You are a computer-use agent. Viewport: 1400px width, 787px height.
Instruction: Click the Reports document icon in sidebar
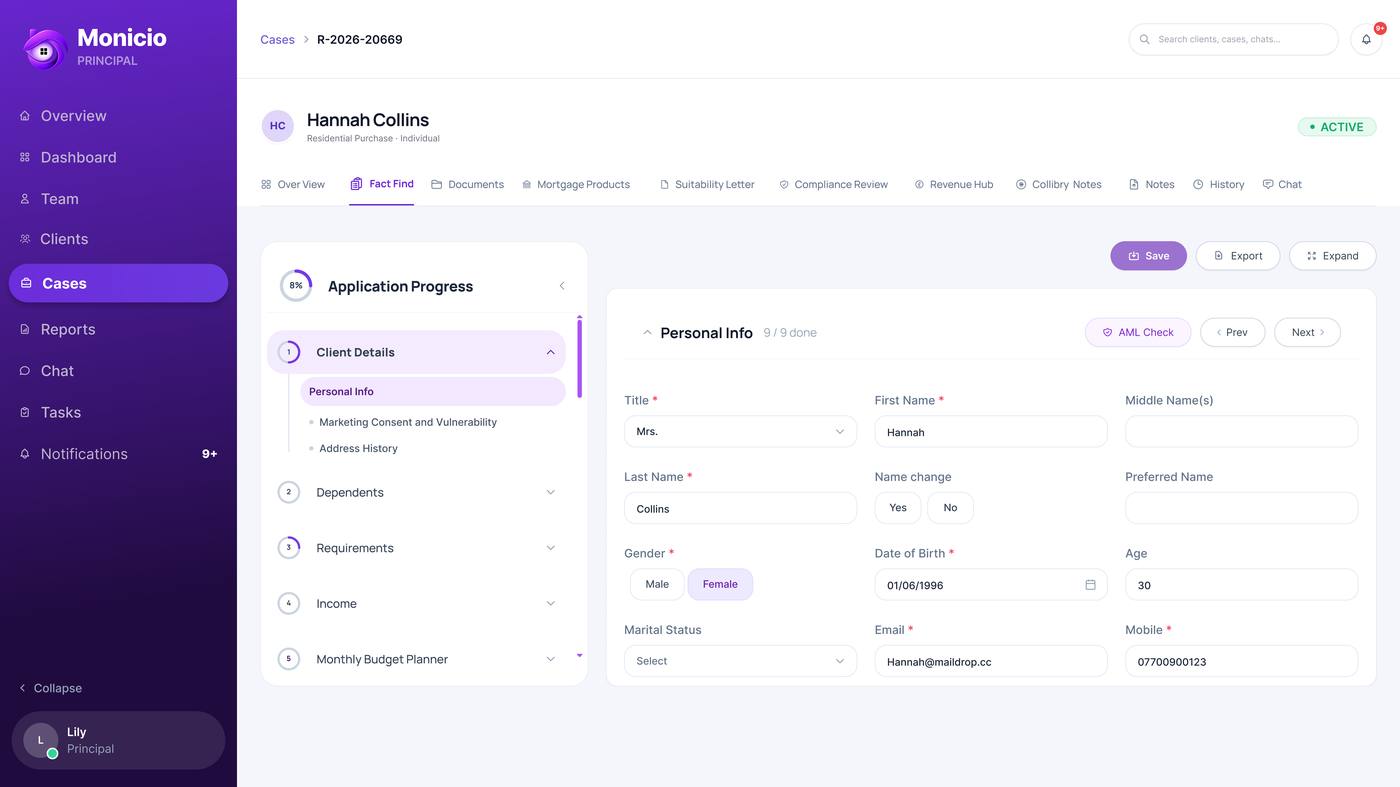coord(25,329)
